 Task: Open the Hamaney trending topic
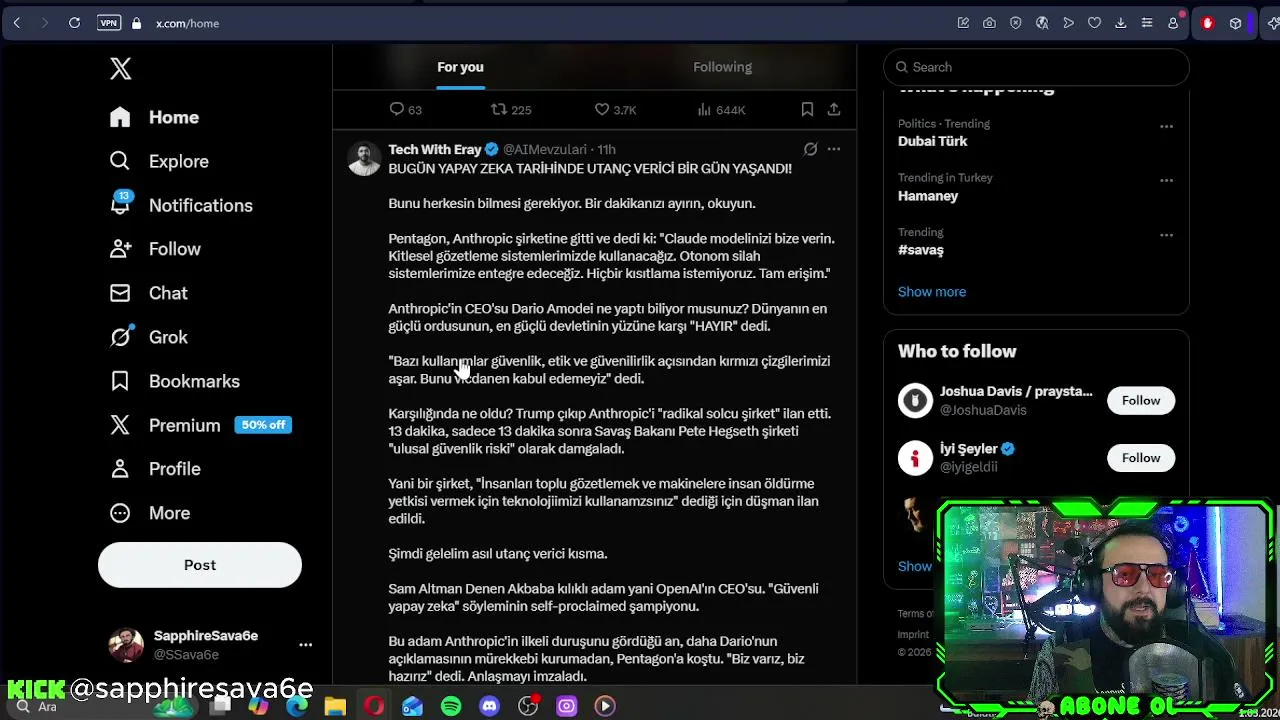[x=928, y=196]
